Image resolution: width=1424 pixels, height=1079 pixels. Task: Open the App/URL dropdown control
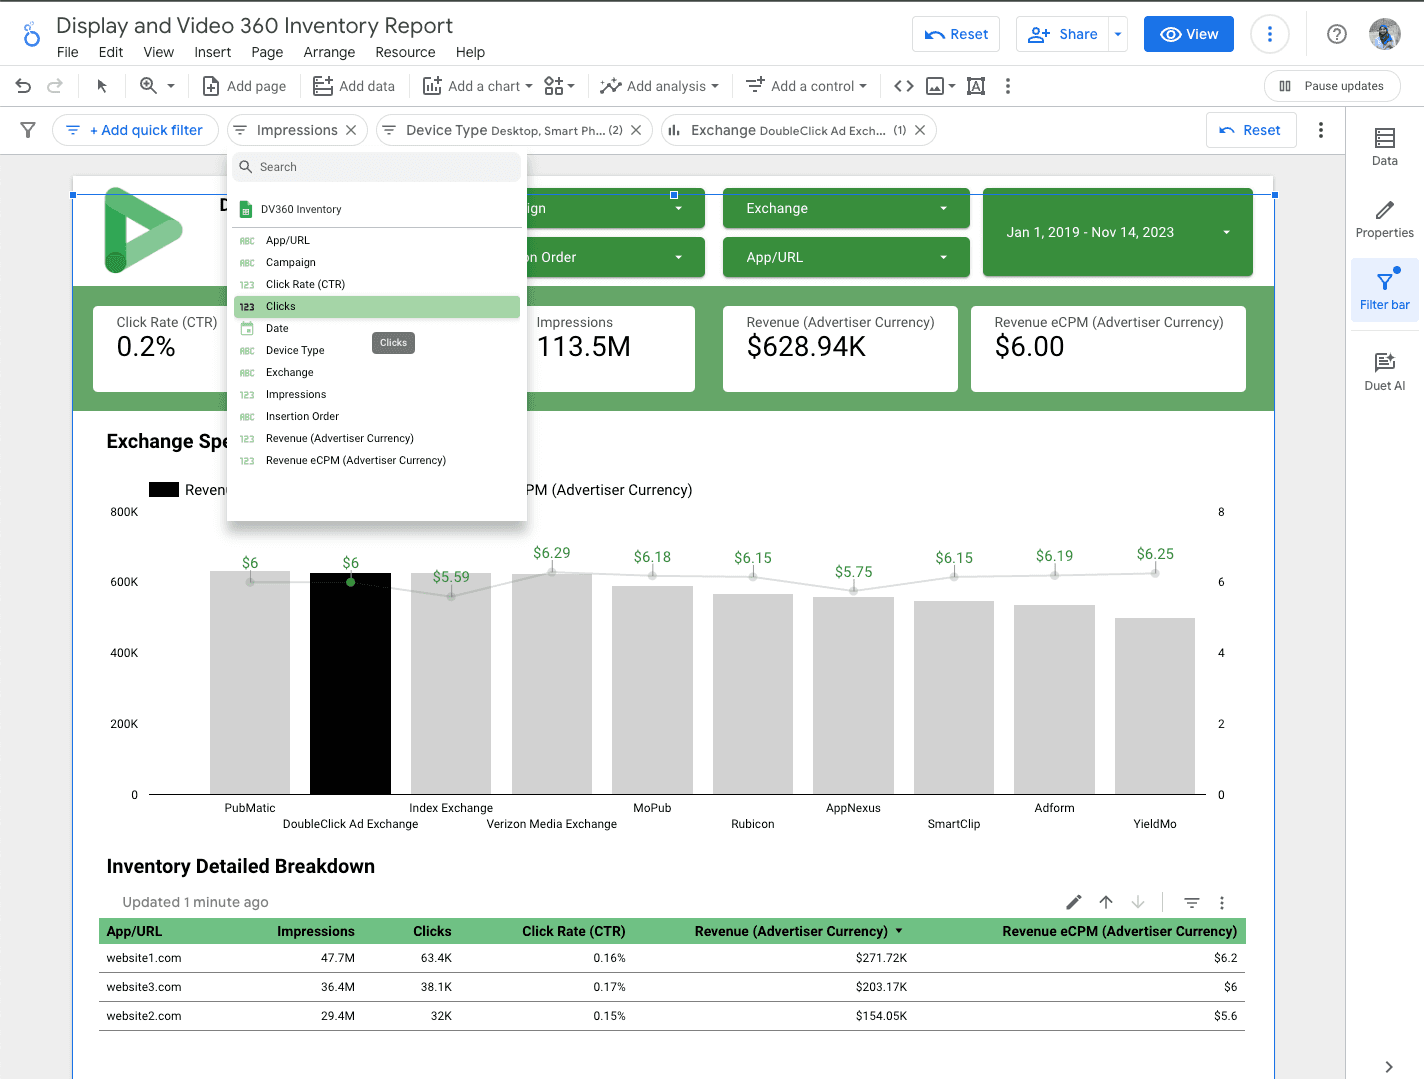(846, 257)
